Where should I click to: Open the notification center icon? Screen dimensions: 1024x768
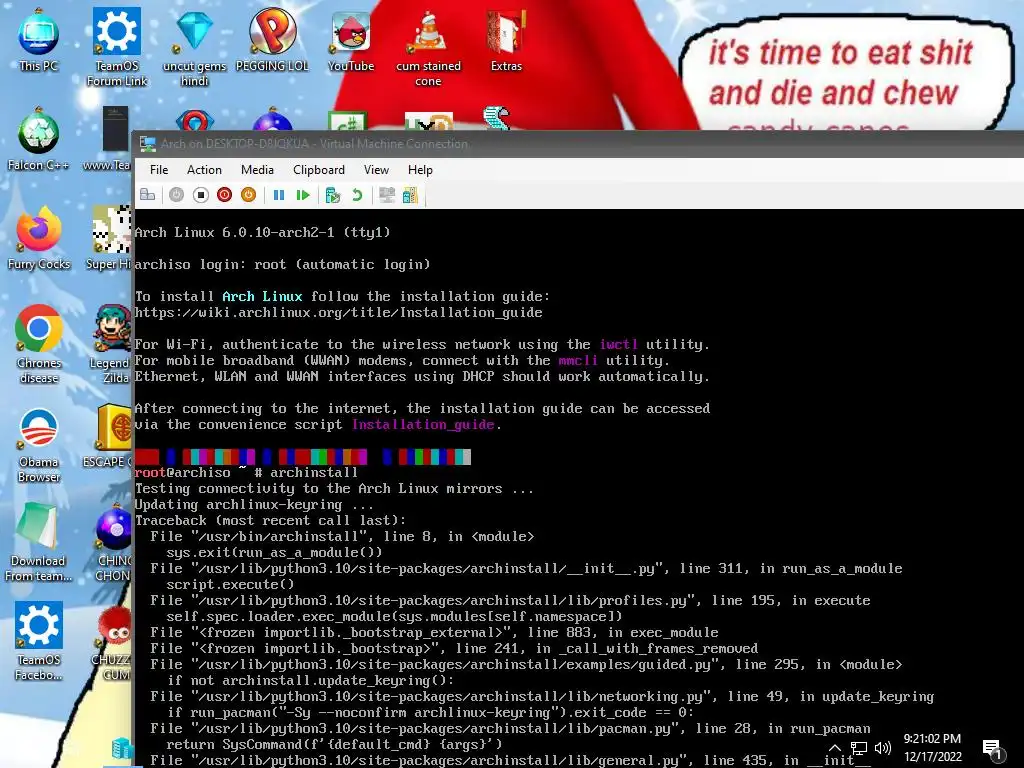993,750
